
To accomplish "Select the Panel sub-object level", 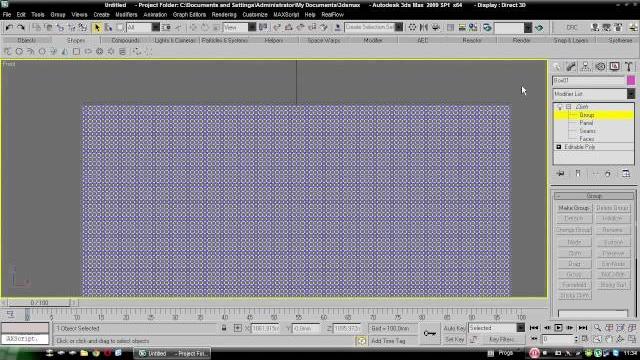I will [x=586, y=123].
